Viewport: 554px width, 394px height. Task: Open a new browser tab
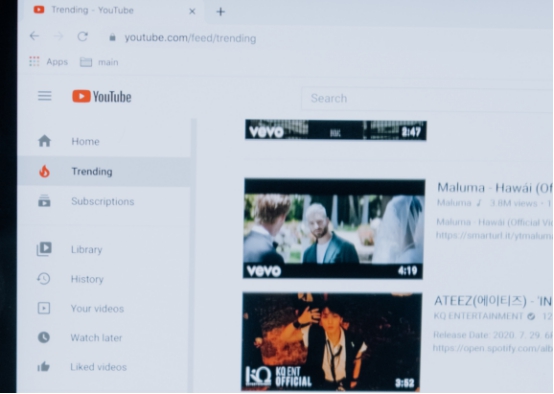[x=220, y=12]
